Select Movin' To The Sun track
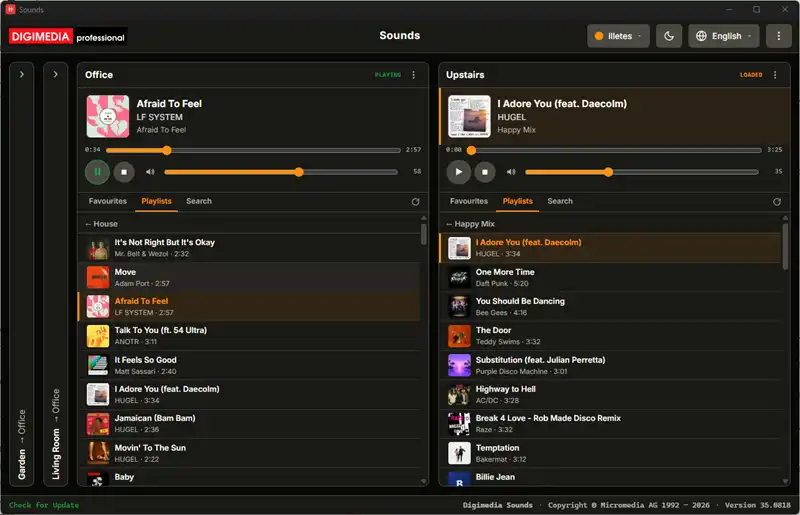This screenshot has width=800, height=515. pyautogui.click(x=249, y=453)
